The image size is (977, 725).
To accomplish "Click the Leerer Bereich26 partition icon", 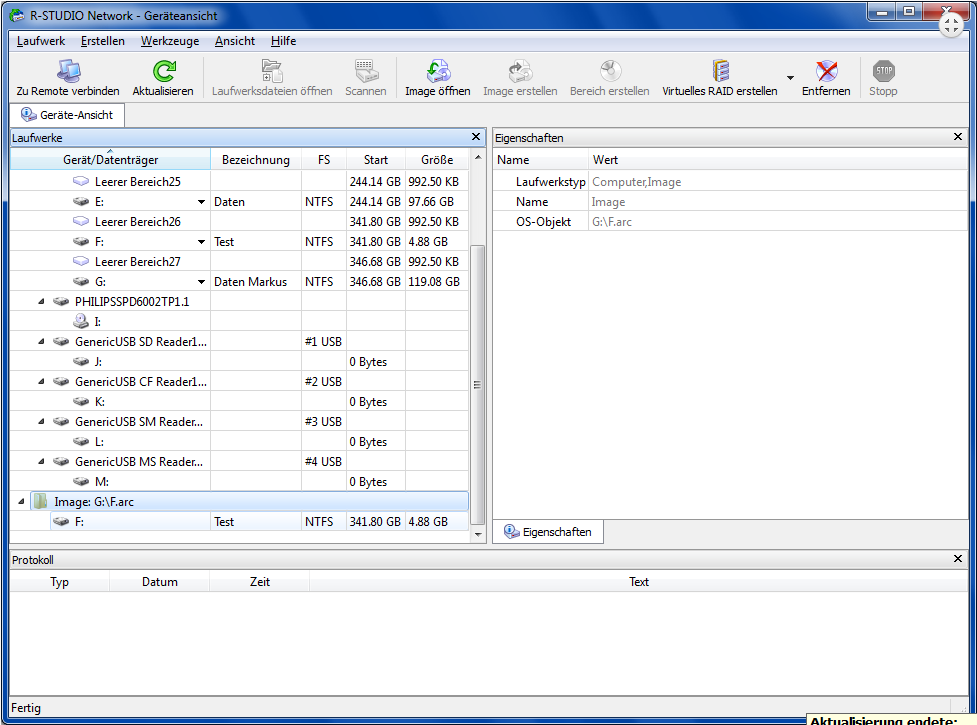I will point(81,221).
